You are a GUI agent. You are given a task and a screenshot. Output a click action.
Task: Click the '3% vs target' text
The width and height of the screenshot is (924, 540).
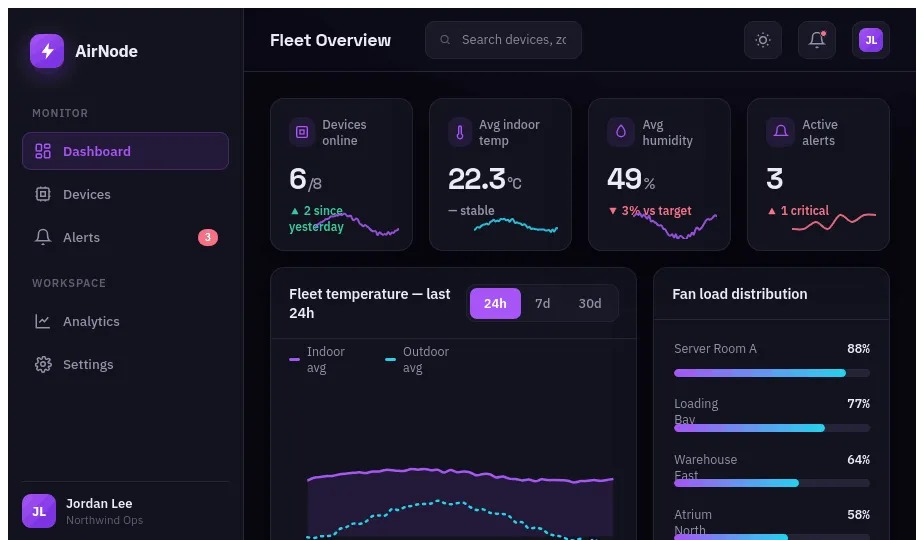click(649, 210)
